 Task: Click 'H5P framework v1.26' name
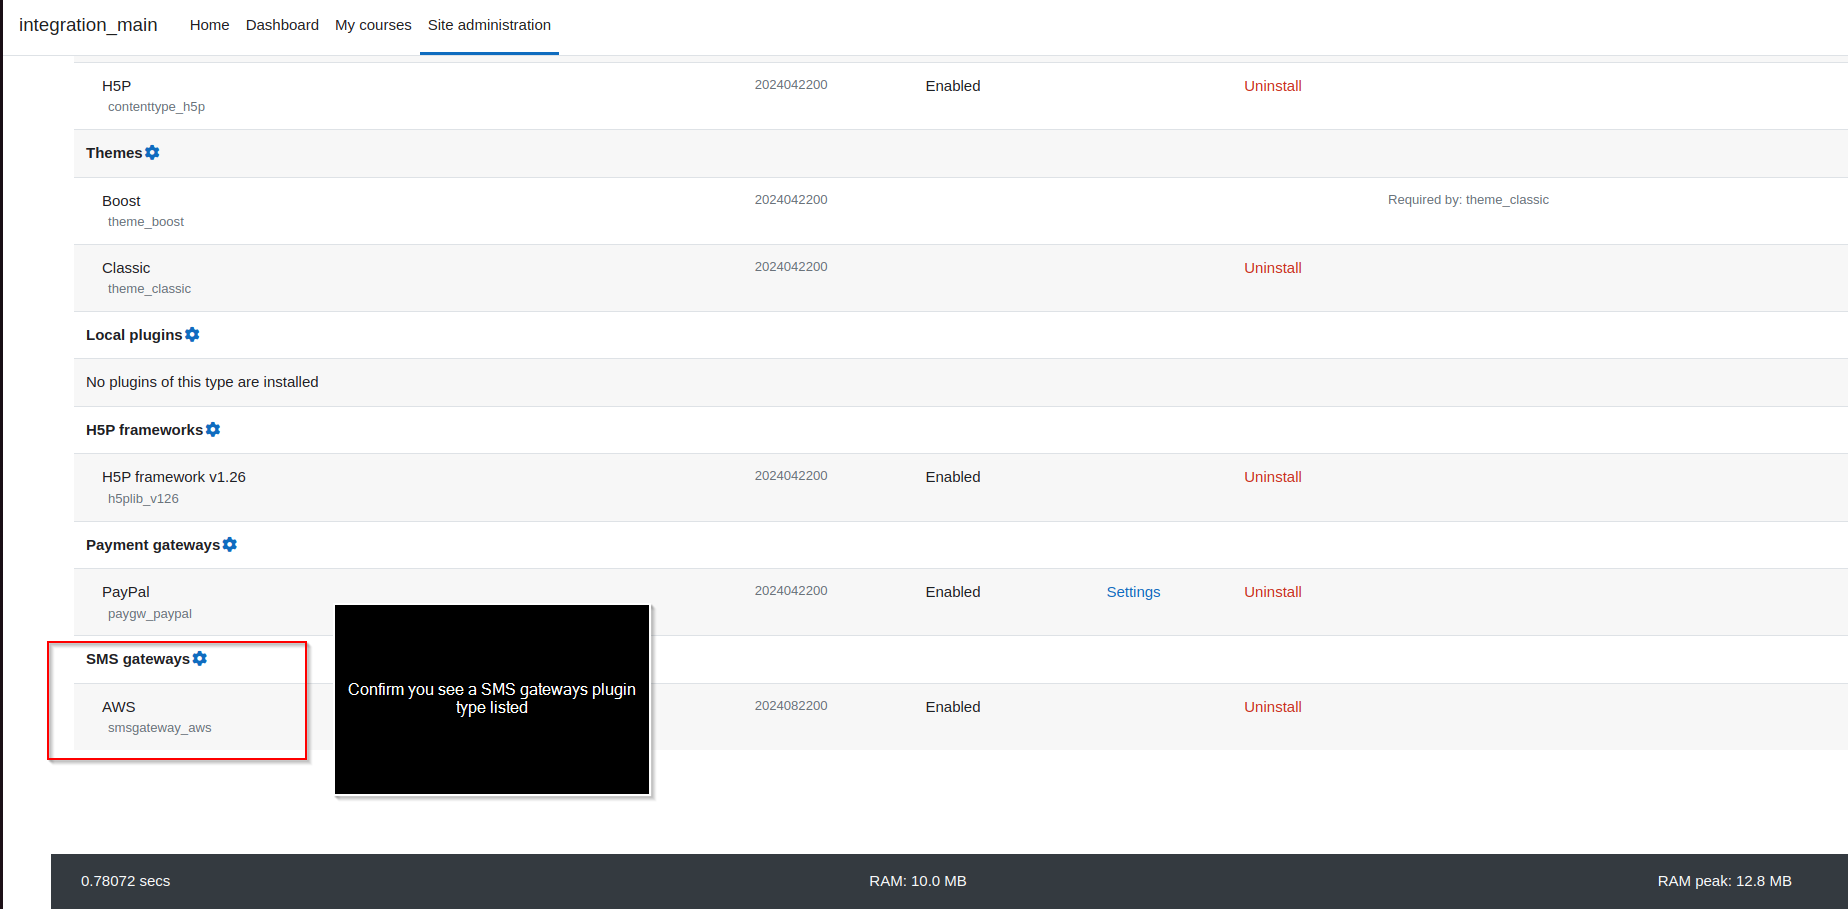coord(174,477)
